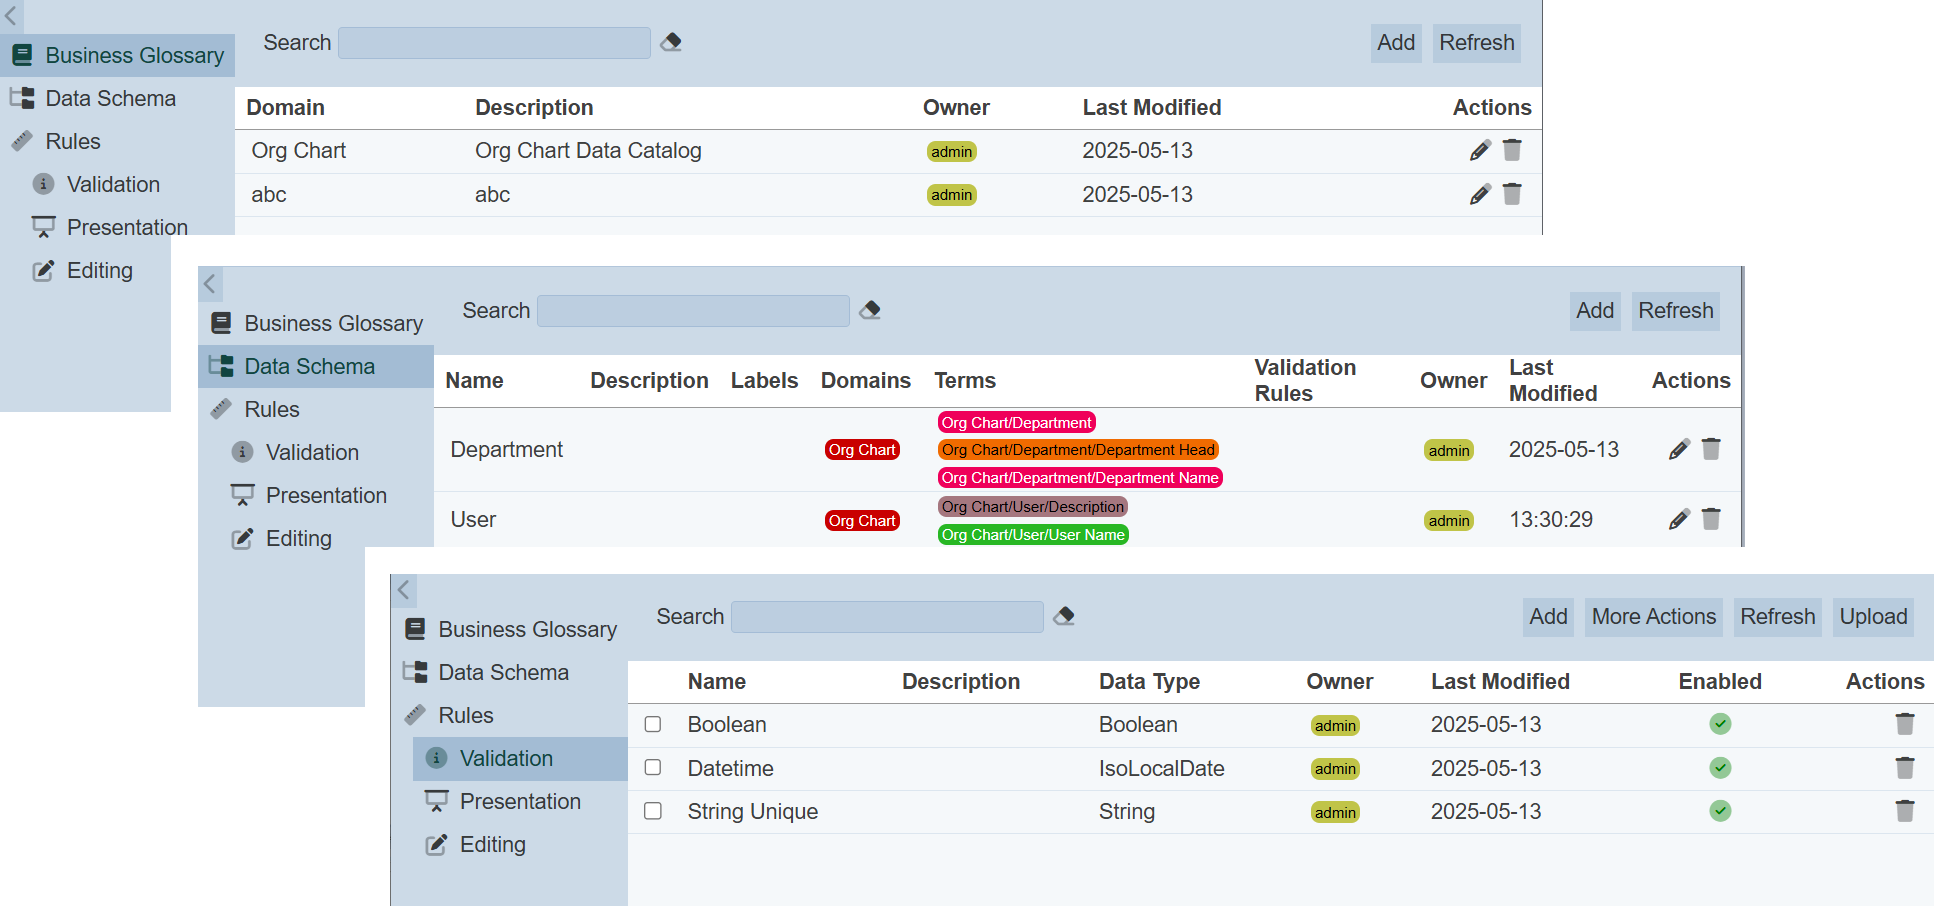Open the More Actions menu

[1653, 617]
